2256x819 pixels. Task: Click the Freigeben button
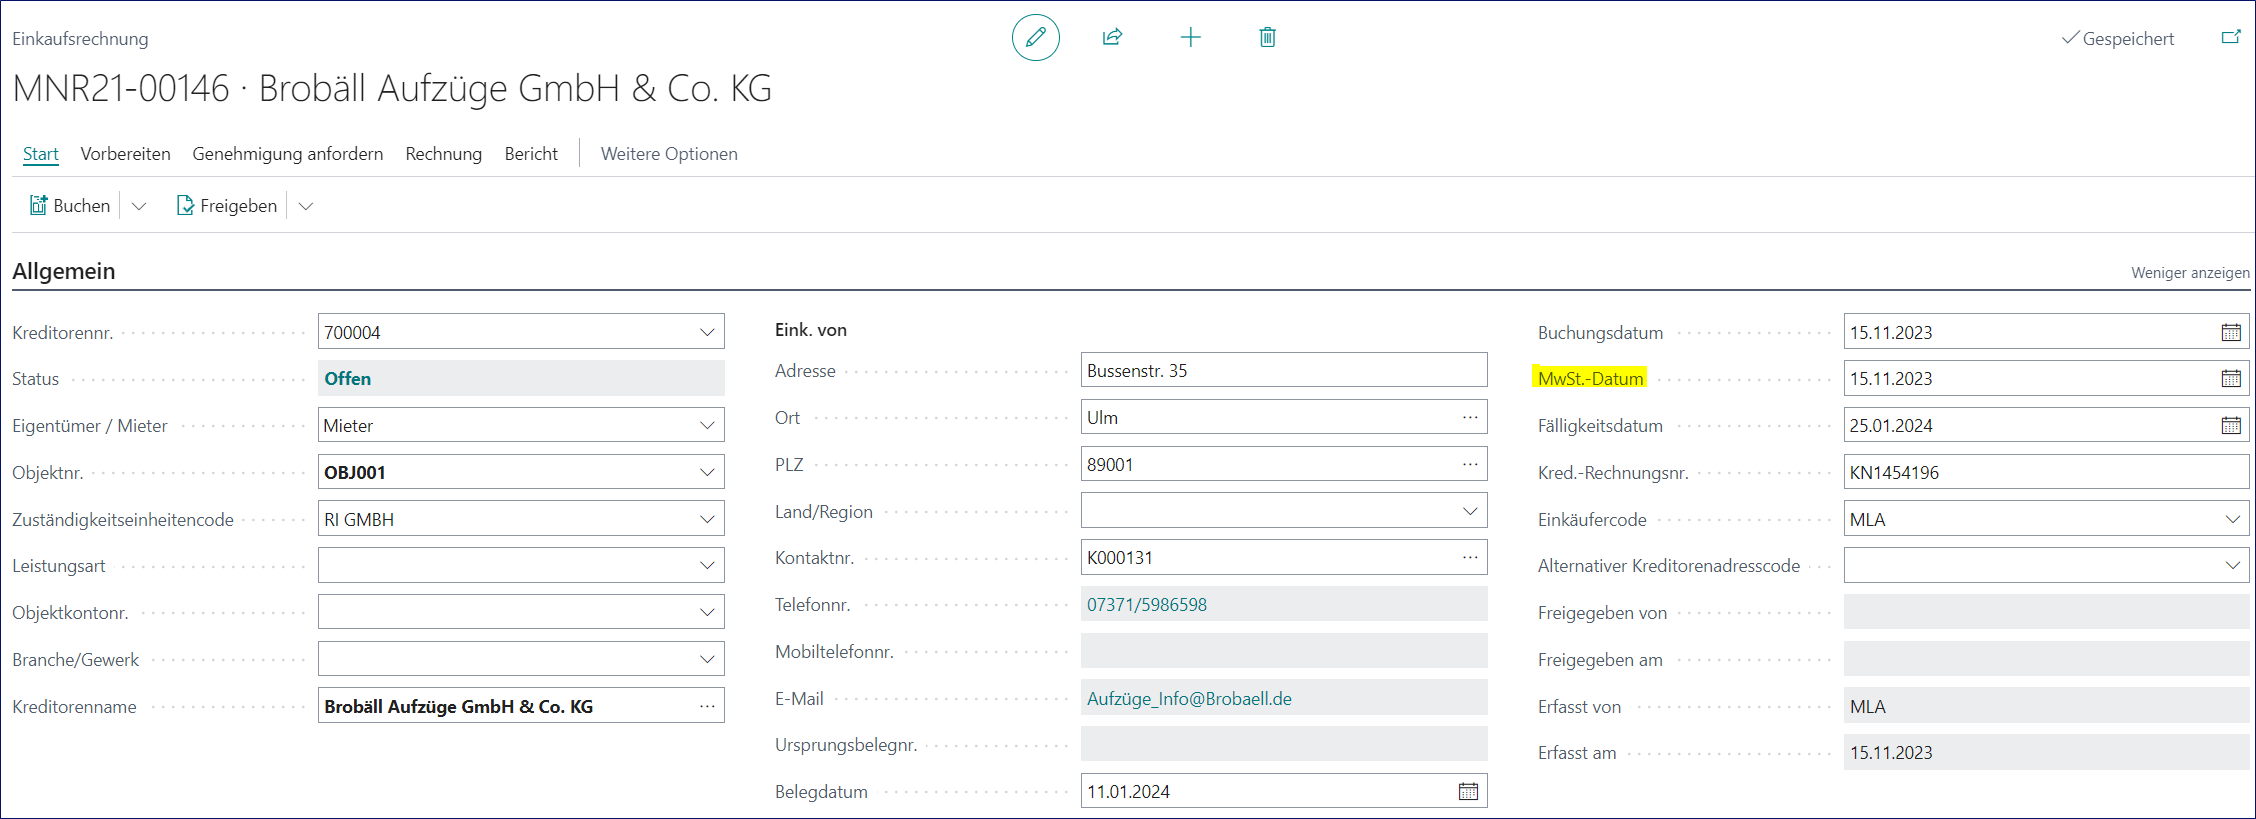227,206
